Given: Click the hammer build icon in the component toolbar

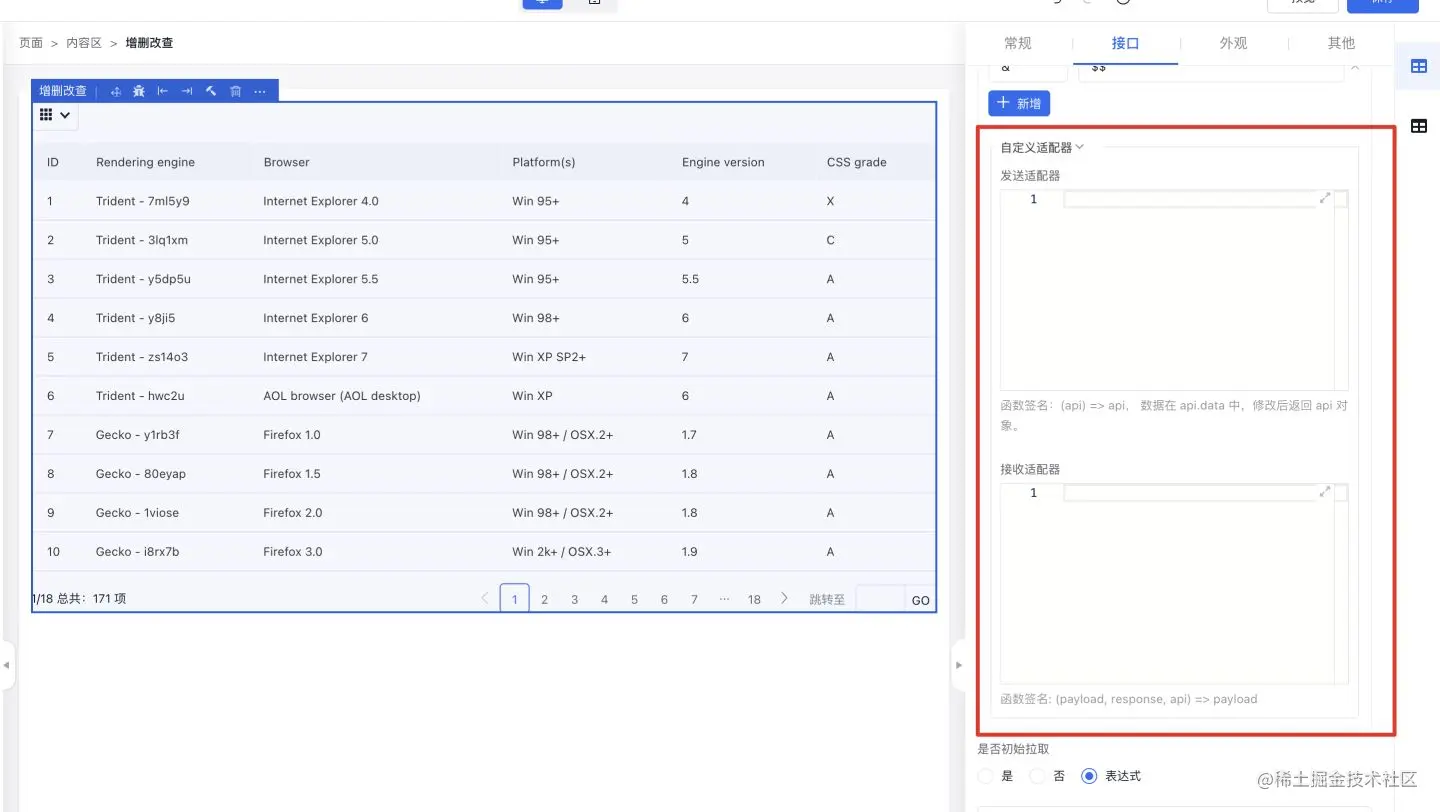Looking at the screenshot, I should coord(211,91).
